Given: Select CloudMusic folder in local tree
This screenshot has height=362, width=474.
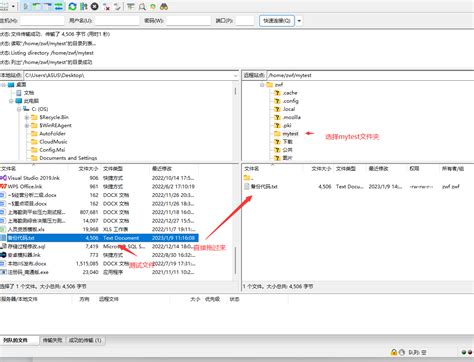Looking at the screenshot, I should coord(53,142).
